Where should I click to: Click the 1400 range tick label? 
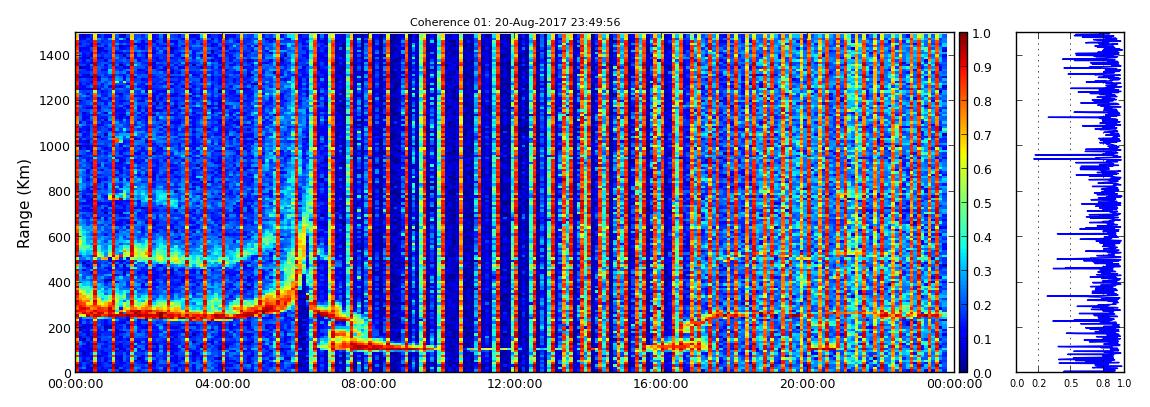click(x=54, y=55)
